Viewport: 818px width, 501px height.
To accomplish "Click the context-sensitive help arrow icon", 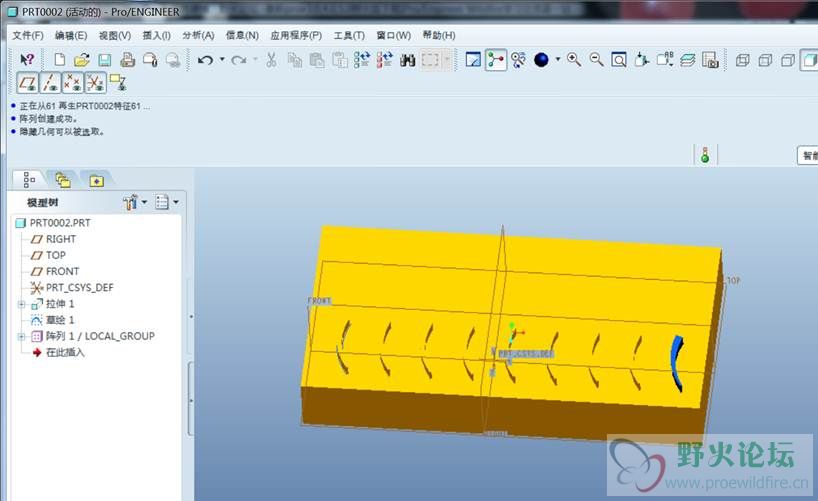I will tap(27, 59).
